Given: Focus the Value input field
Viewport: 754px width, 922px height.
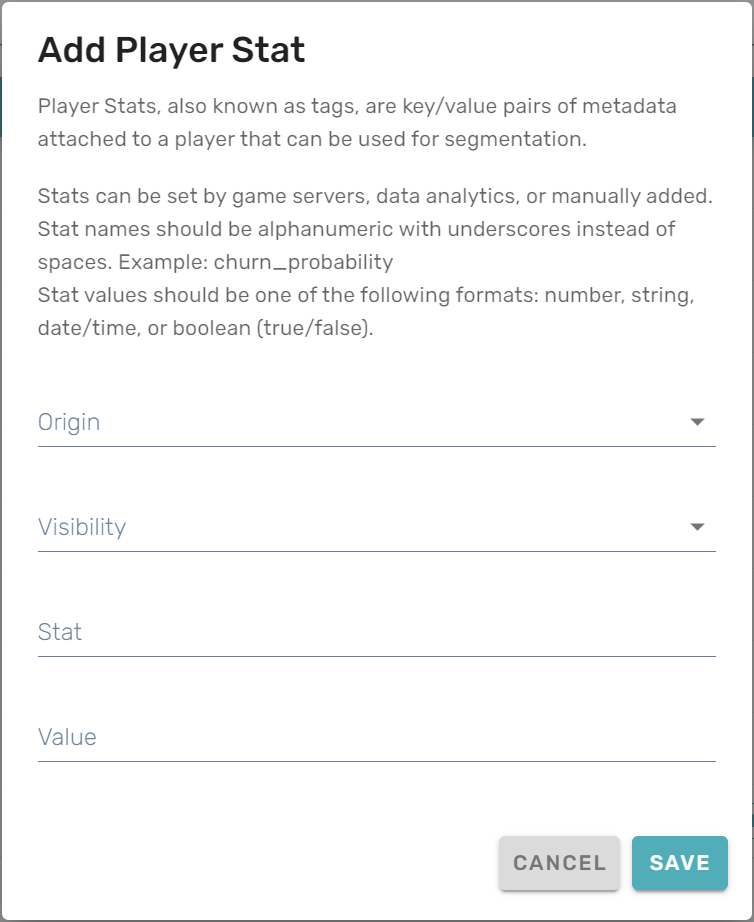Looking at the screenshot, I should (x=376, y=737).
